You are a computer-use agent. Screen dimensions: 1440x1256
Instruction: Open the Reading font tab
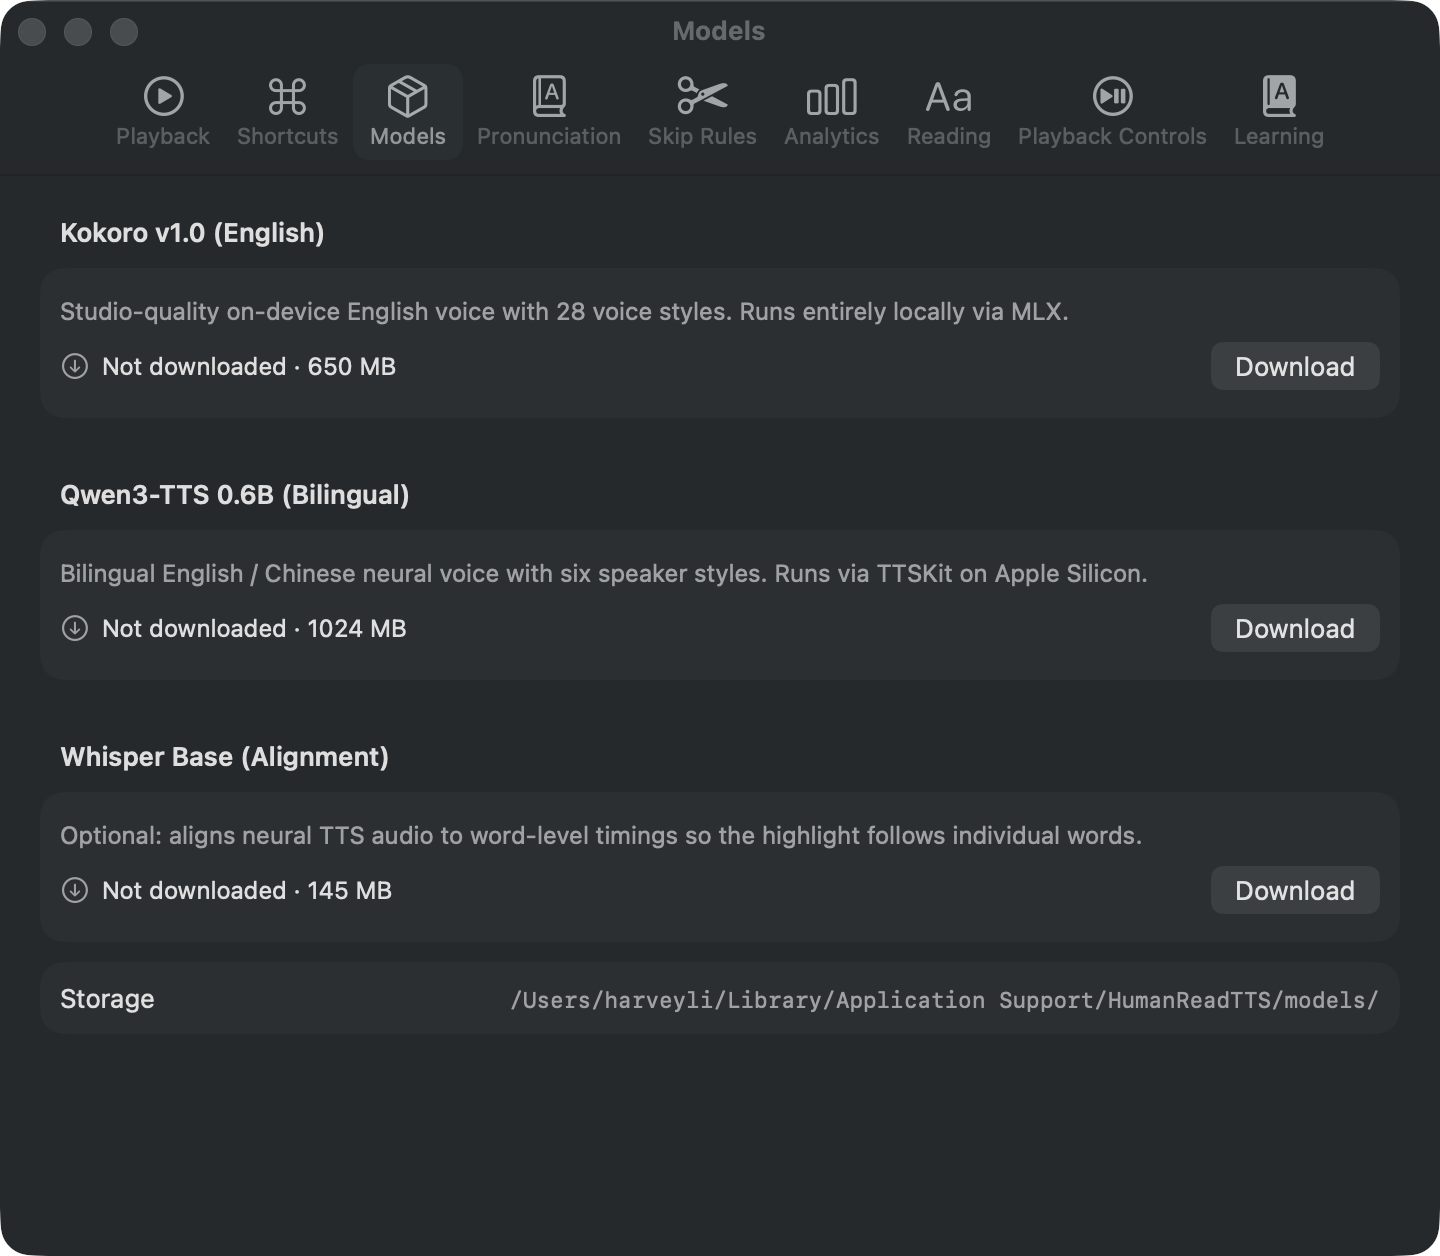point(949,112)
